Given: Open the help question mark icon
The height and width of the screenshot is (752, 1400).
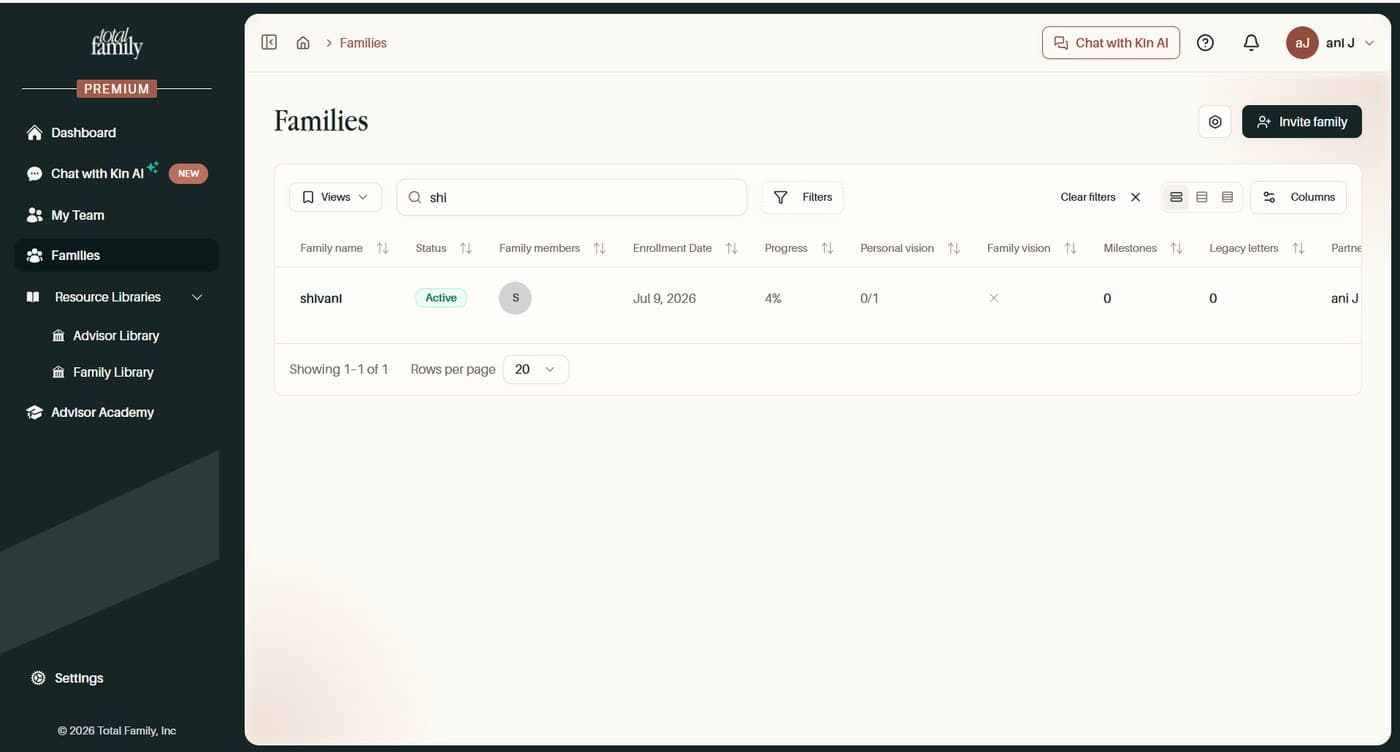Looking at the screenshot, I should click(1205, 43).
